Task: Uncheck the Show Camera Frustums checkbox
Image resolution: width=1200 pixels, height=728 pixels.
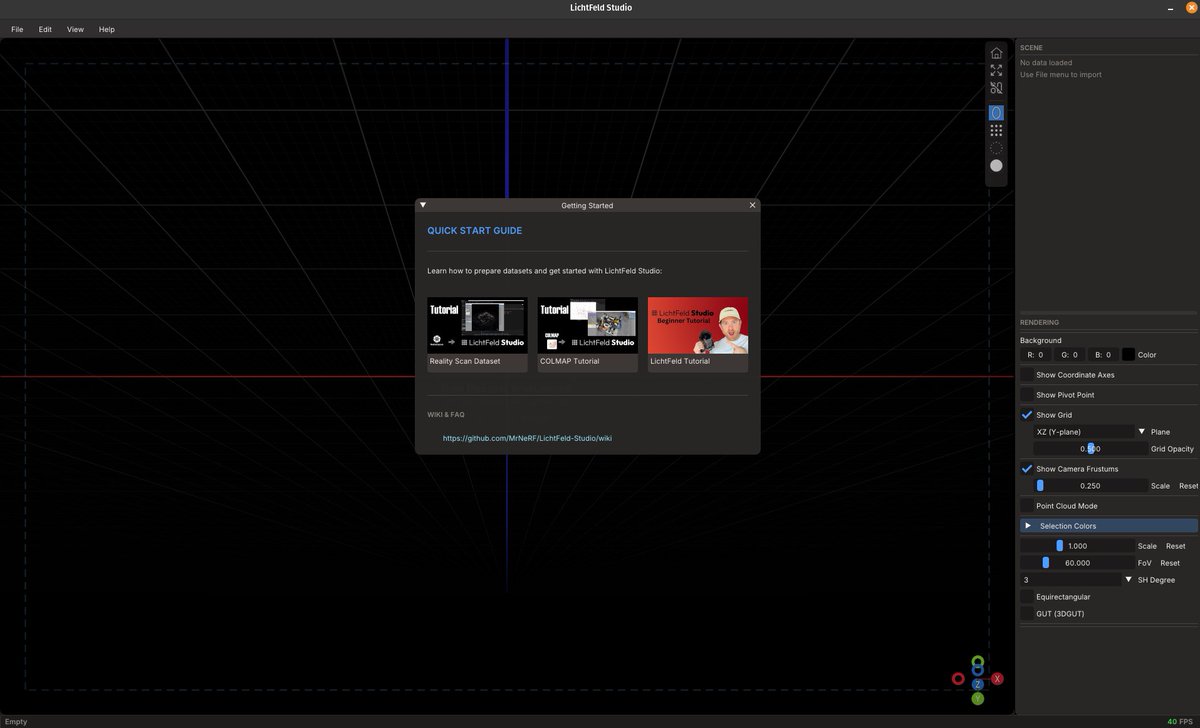Action: [1027, 469]
